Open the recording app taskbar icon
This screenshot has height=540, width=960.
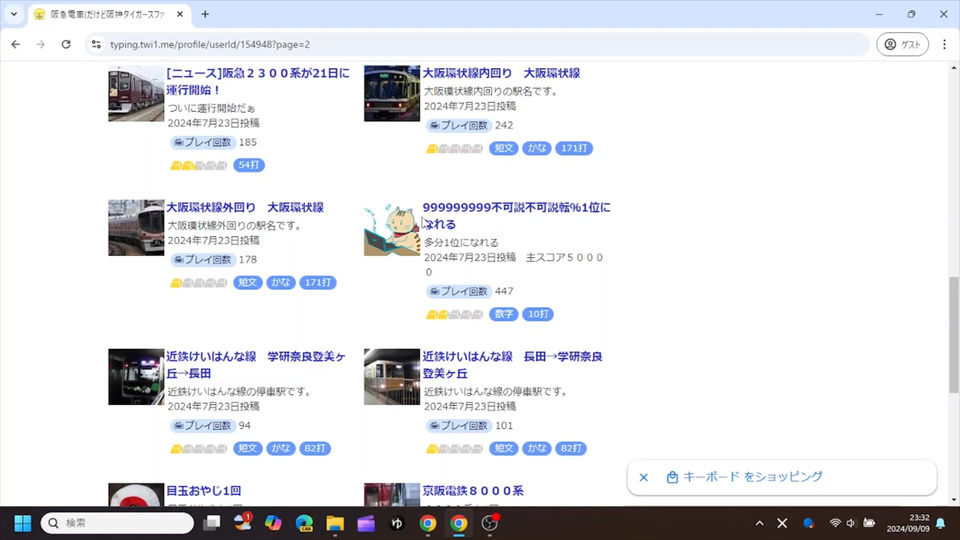pos(490,523)
